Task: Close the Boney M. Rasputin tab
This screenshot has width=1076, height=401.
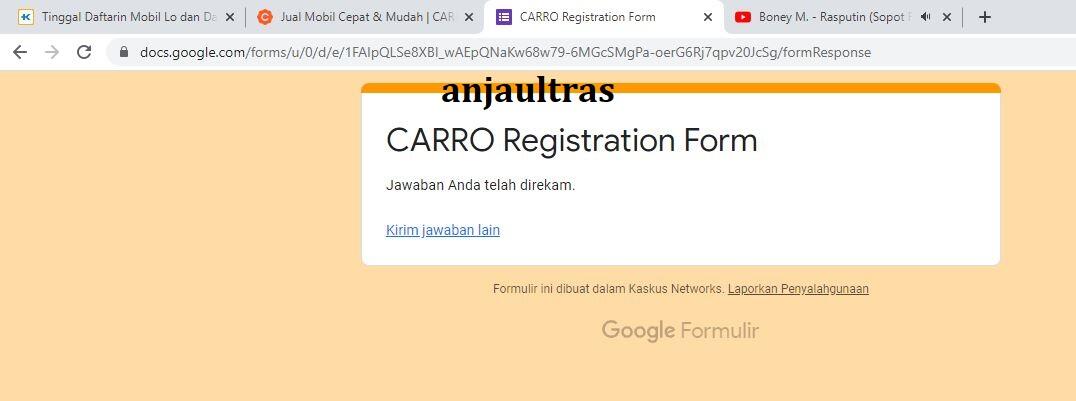Action: click(x=946, y=17)
